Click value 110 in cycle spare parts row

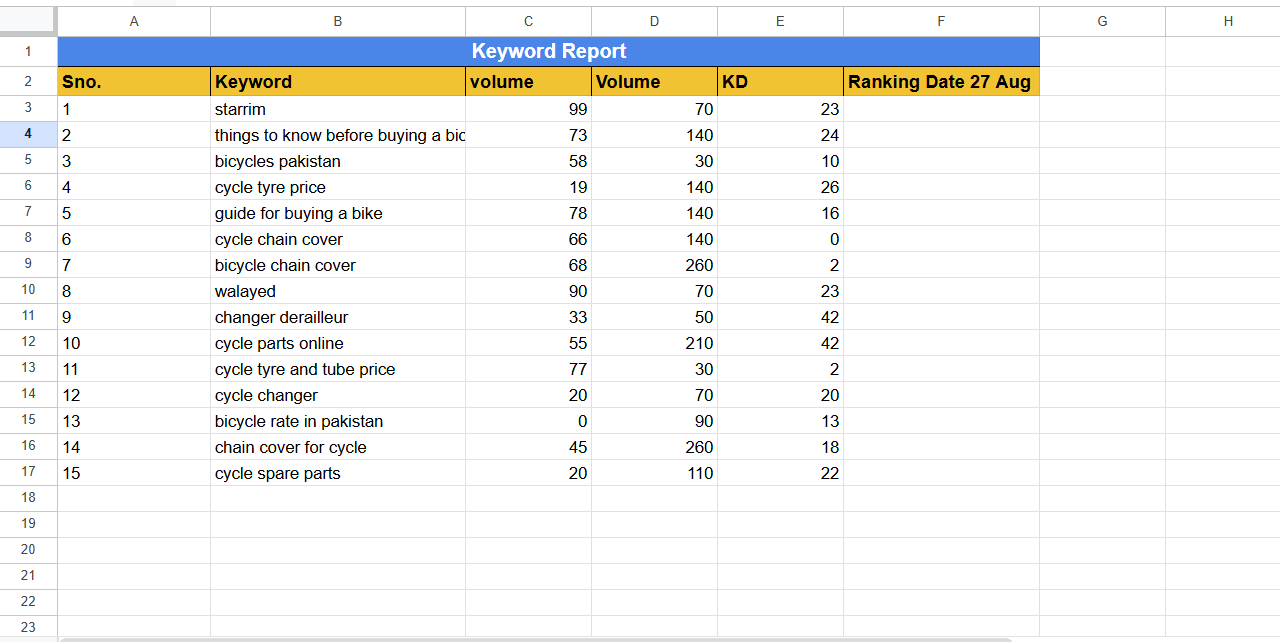(654, 473)
